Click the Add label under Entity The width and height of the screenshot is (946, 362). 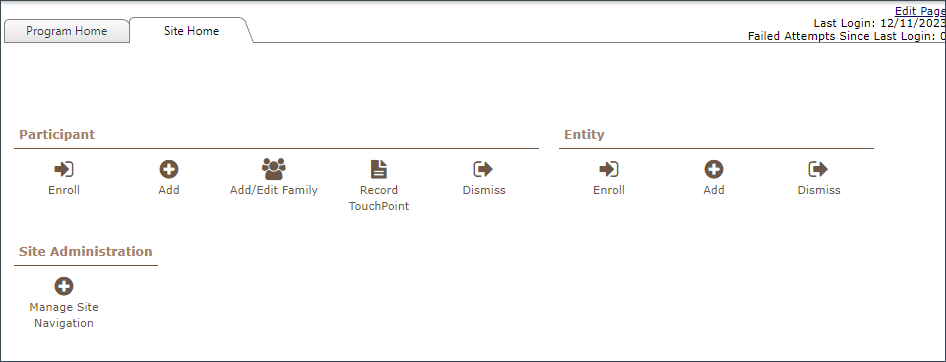[x=714, y=190]
